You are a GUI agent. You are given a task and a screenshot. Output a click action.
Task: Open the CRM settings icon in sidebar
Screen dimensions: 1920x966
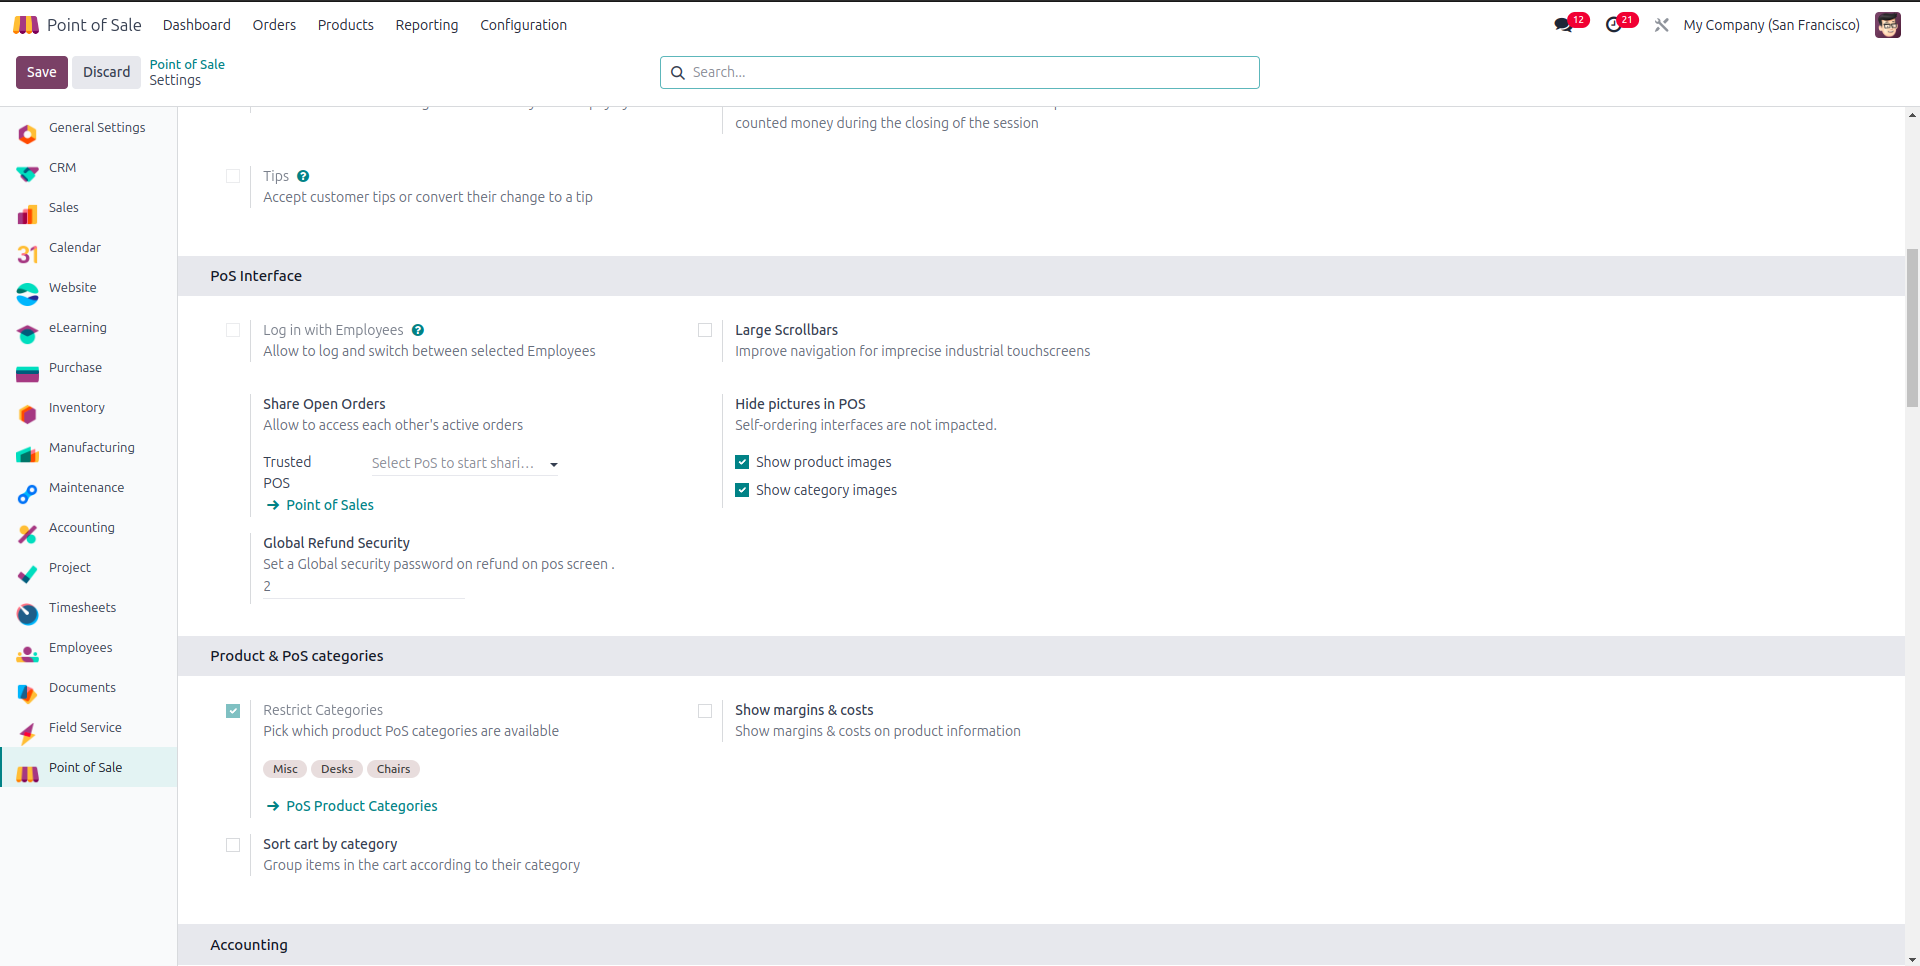pyautogui.click(x=27, y=173)
